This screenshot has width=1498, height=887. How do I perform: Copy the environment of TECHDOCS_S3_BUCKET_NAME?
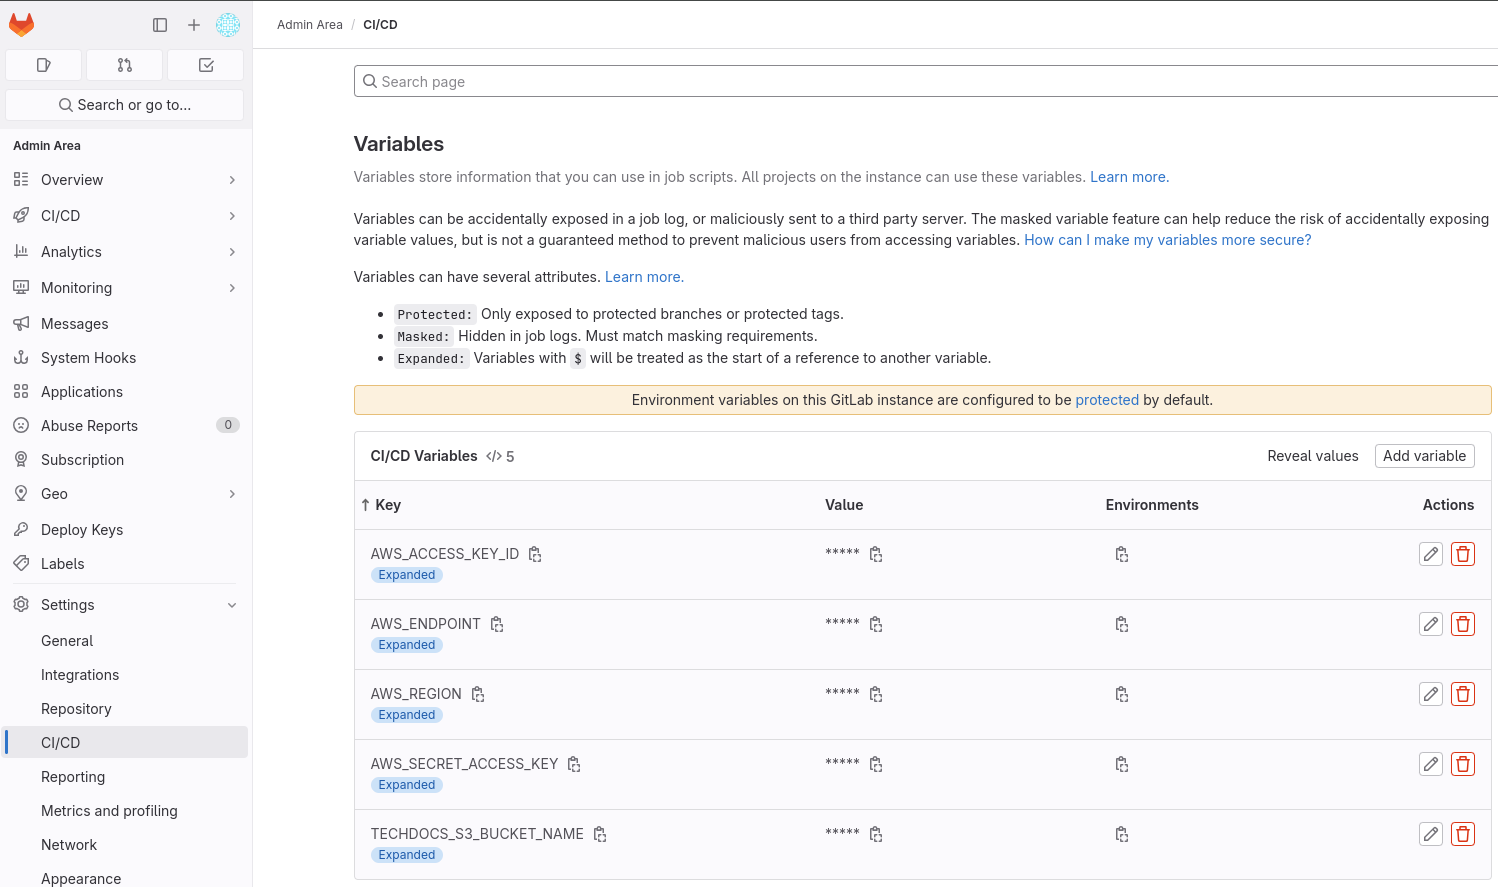pyautogui.click(x=1122, y=834)
